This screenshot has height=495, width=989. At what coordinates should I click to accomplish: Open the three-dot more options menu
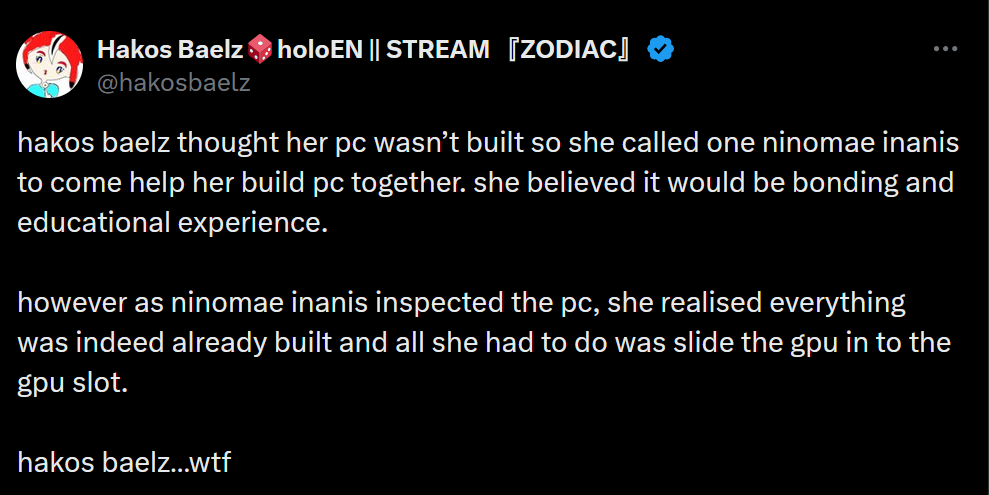945,49
